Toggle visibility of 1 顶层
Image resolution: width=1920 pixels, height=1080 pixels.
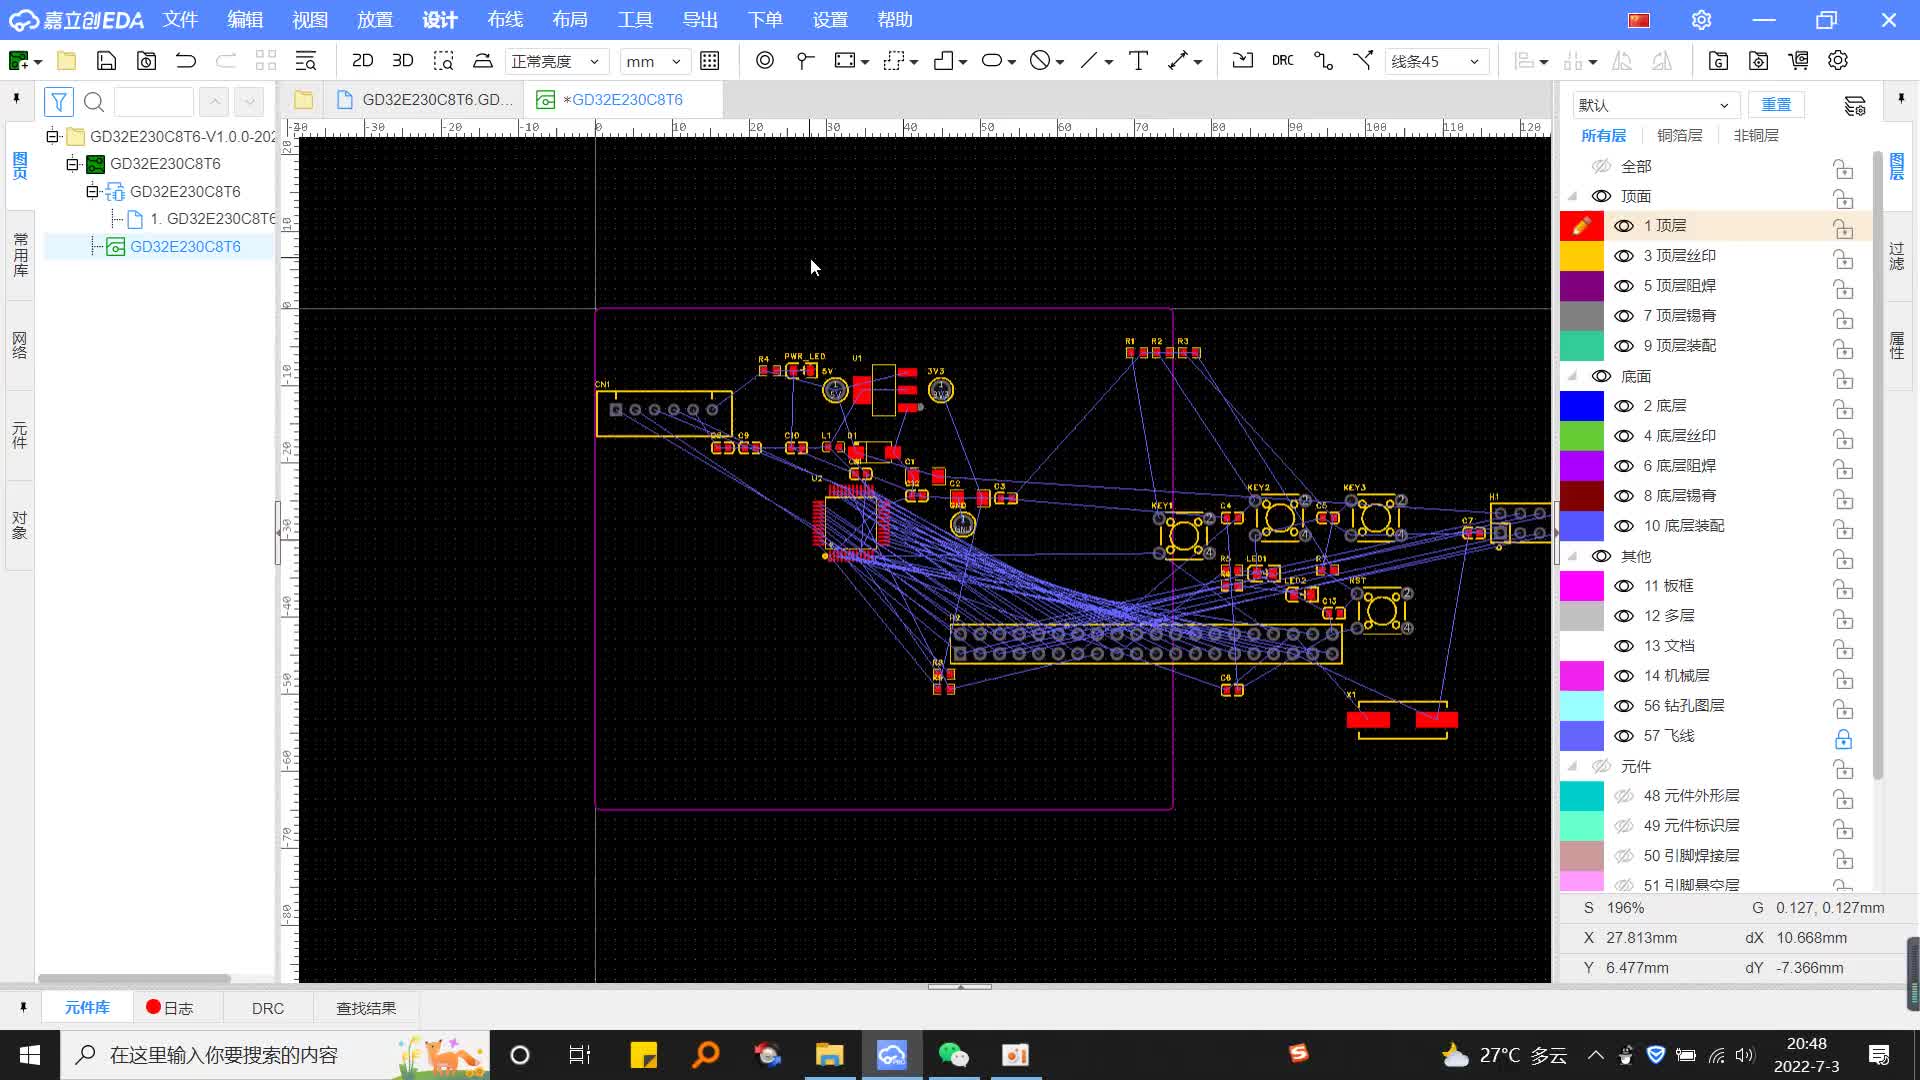1624,226
